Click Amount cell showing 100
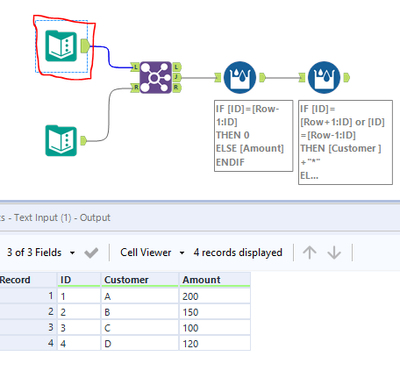Image resolution: width=400 pixels, height=384 pixels. [x=215, y=328]
